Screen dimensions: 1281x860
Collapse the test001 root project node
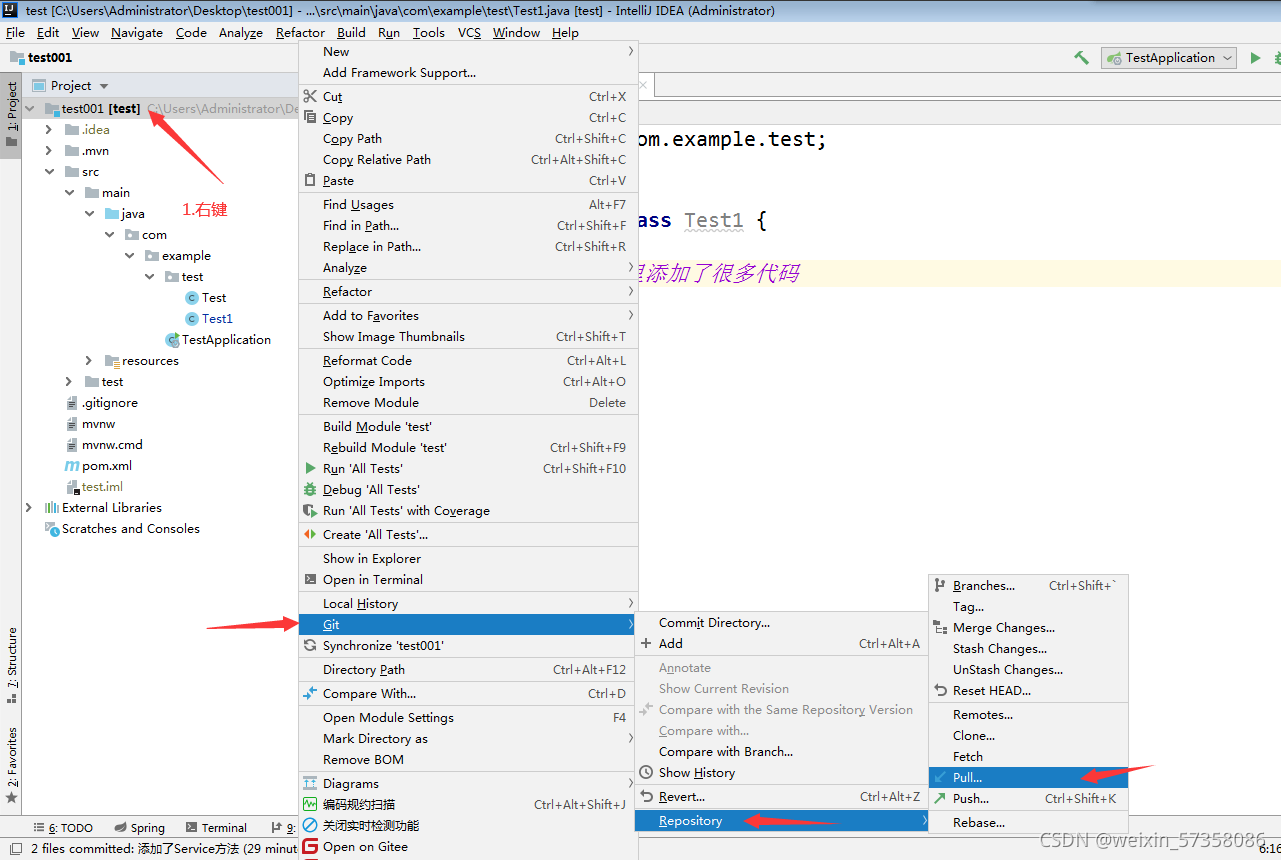(29, 109)
